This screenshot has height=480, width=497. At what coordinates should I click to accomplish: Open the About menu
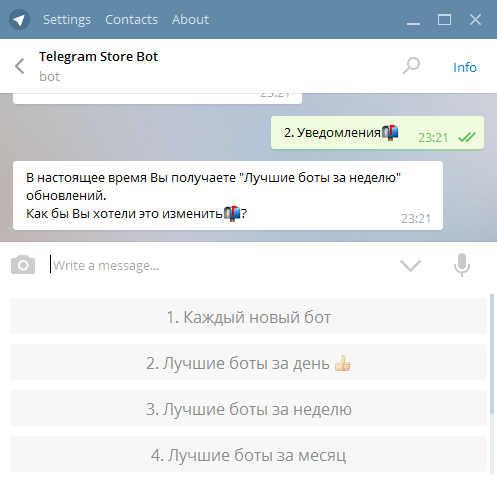(190, 20)
